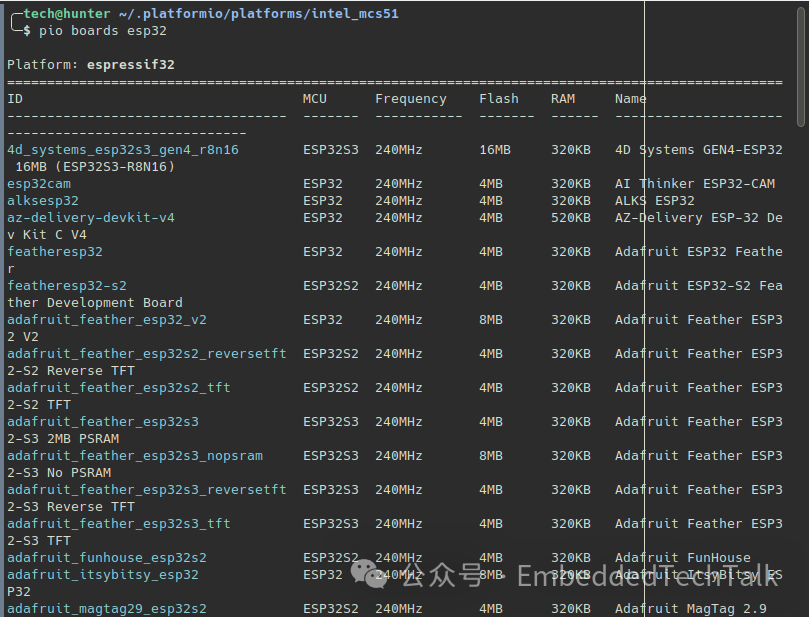The image size is (809, 617).
Task: Click the 'AI Thinker ESP32-CAM' board name
Action: [x=695, y=184]
